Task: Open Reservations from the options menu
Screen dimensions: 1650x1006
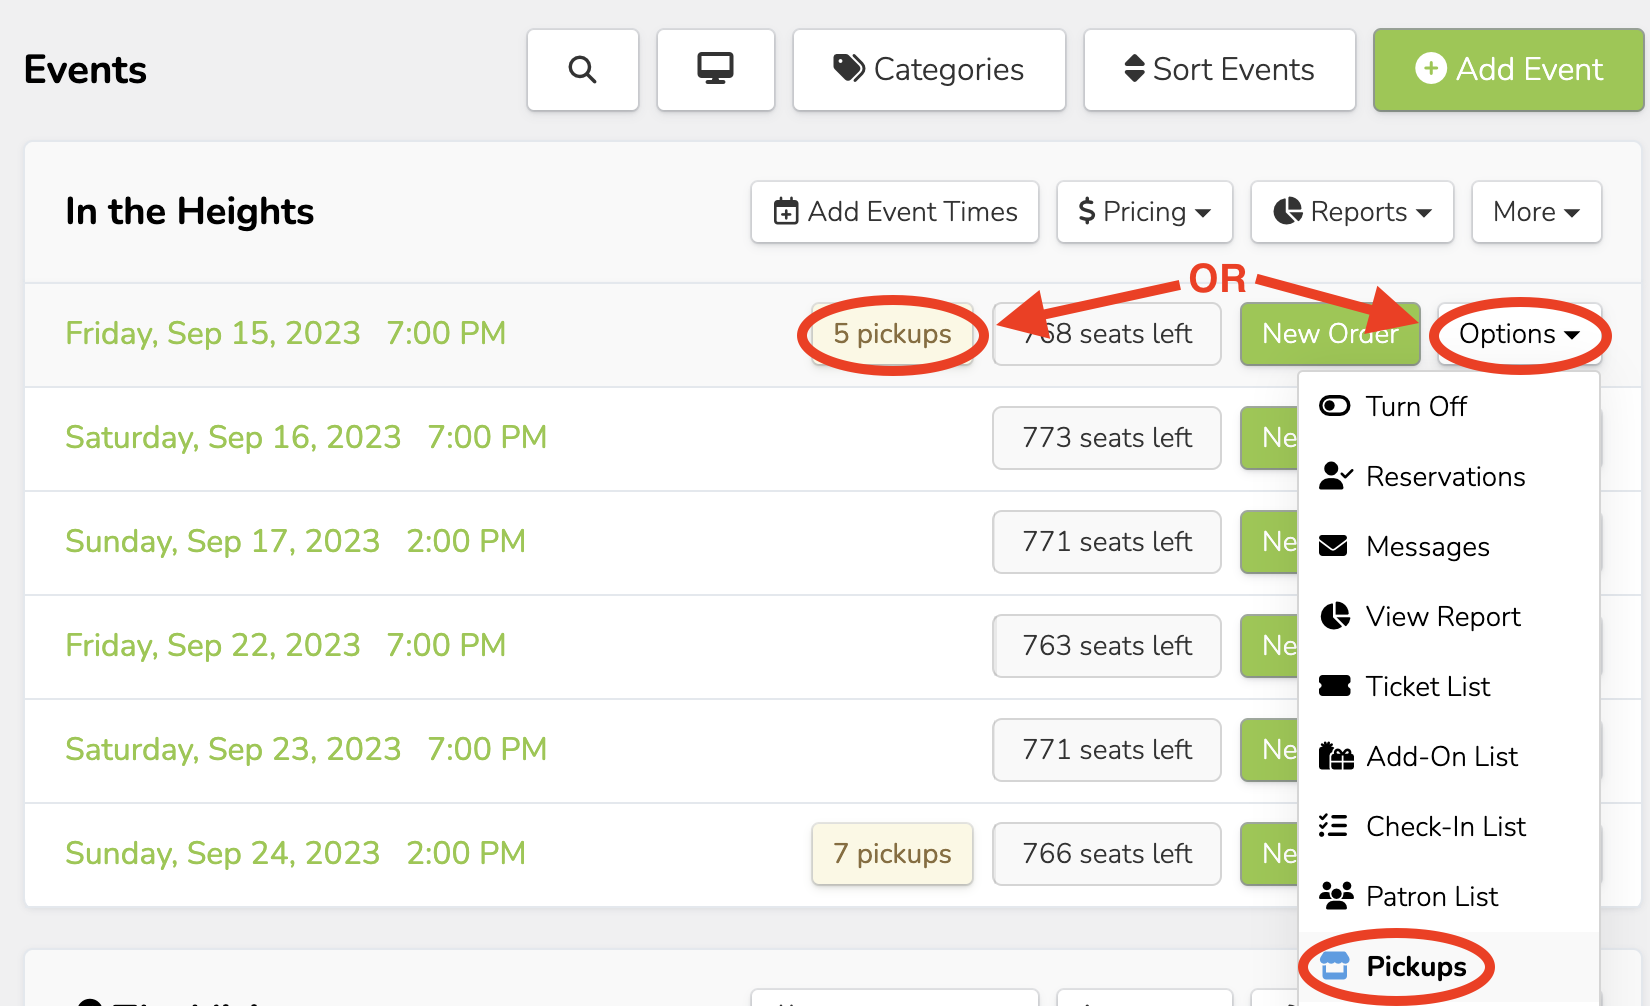Action: [x=1445, y=477]
